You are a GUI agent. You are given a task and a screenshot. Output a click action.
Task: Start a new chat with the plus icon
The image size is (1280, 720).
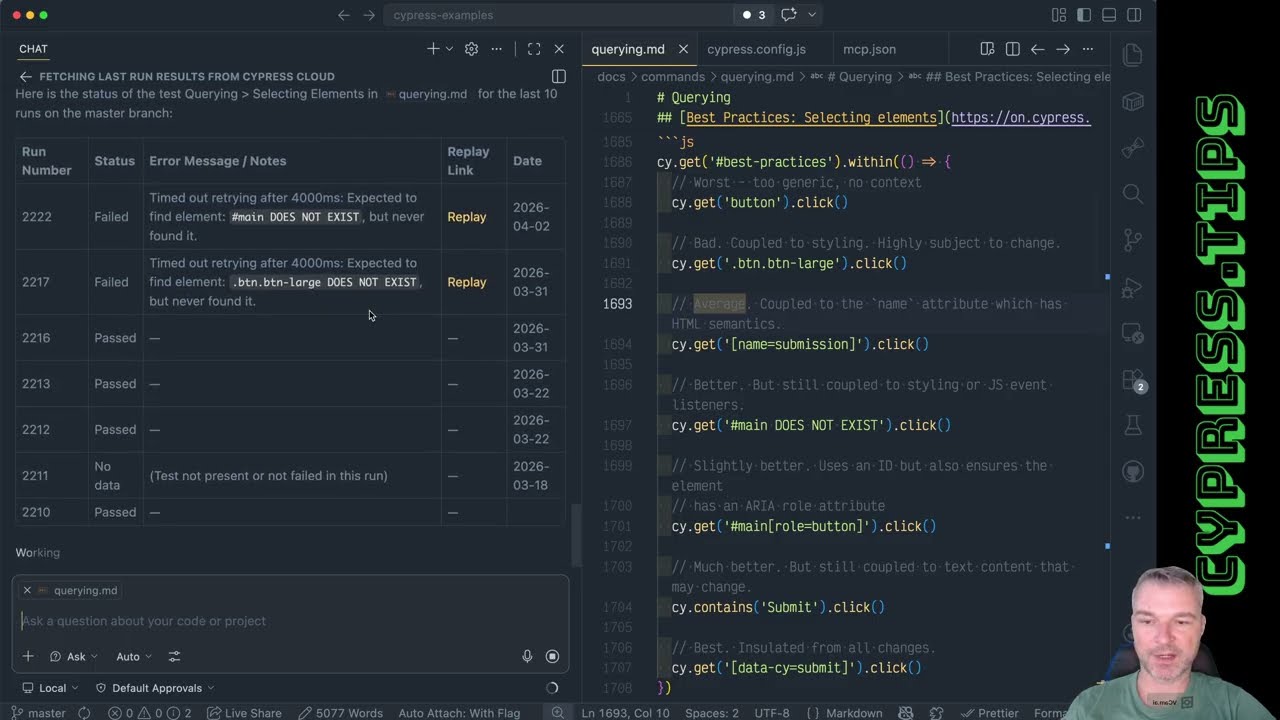[x=433, y=49]
